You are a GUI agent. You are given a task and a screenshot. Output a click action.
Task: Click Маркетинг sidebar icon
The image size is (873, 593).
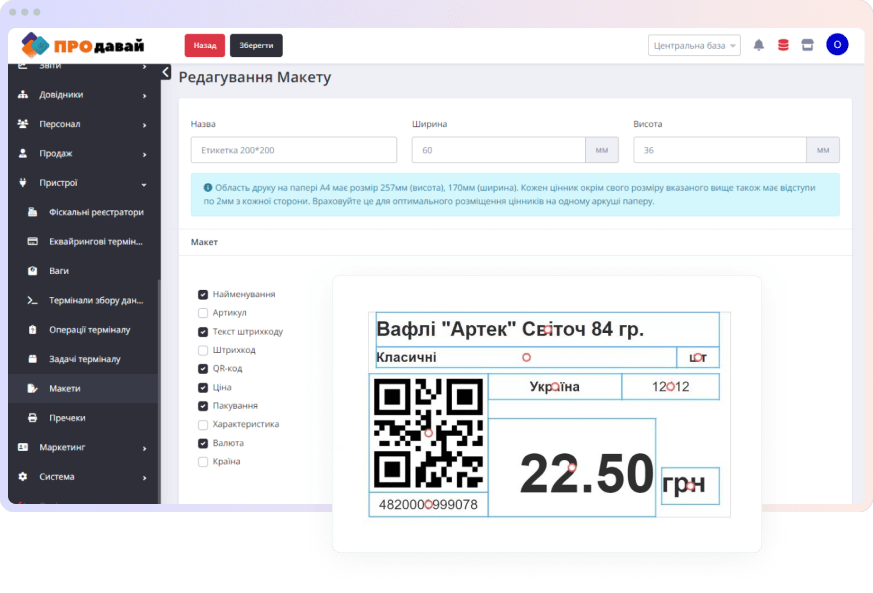click(23, 447)
